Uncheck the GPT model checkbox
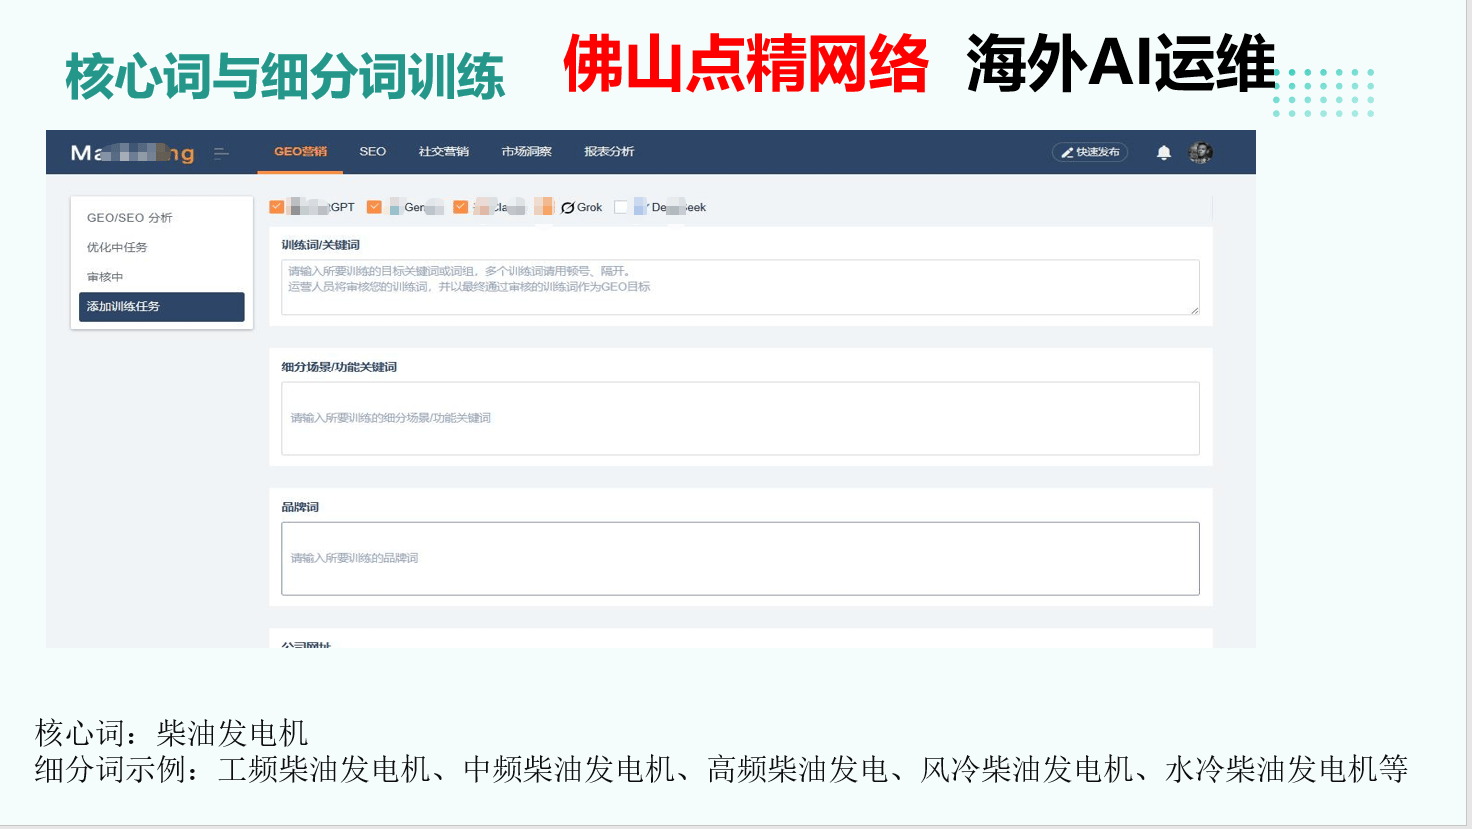 pyautogui.click(x=277, y=207)
